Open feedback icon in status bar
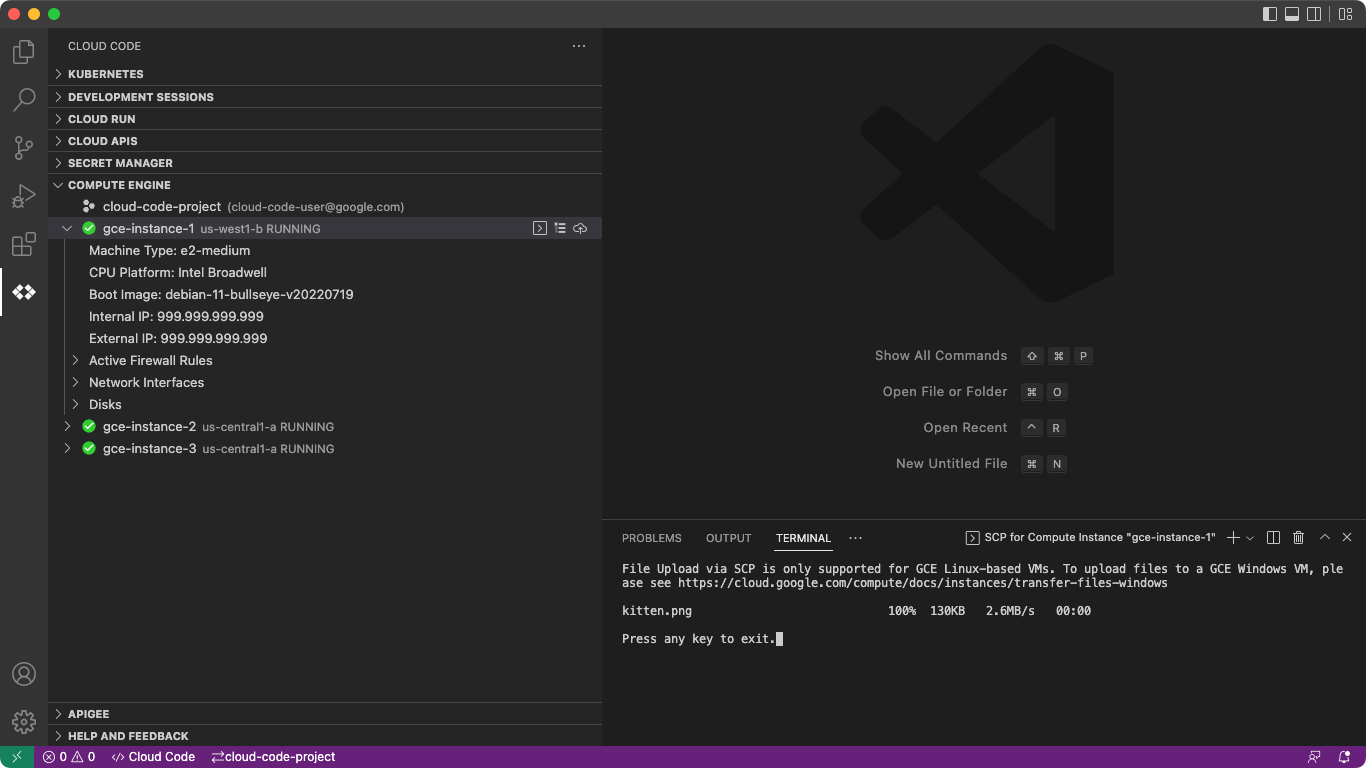The height and width of the screenshot is (768, 1366). click(x=1314, y=757)
